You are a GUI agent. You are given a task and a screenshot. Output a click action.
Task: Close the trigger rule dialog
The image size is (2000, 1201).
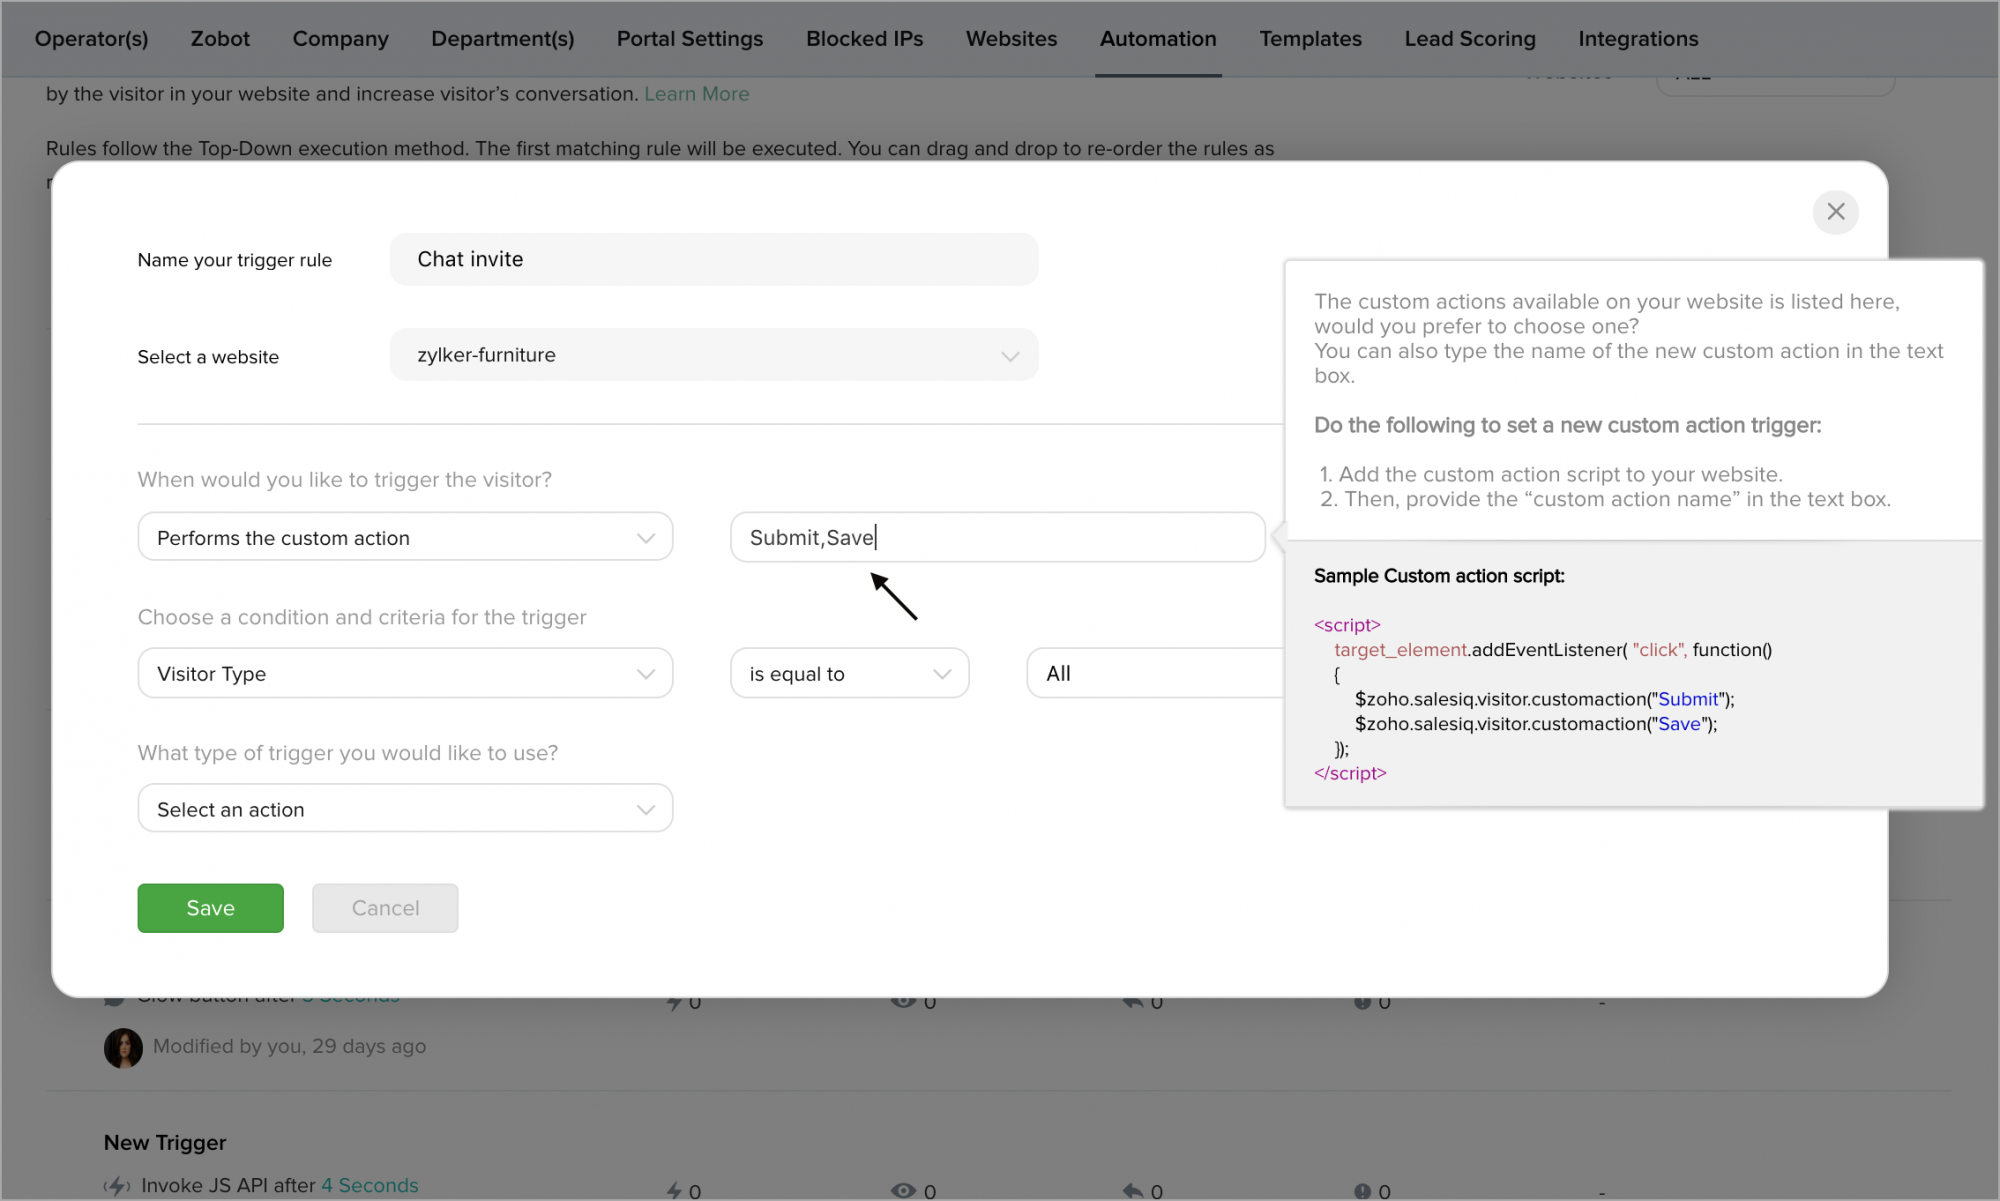[1835, 212]
